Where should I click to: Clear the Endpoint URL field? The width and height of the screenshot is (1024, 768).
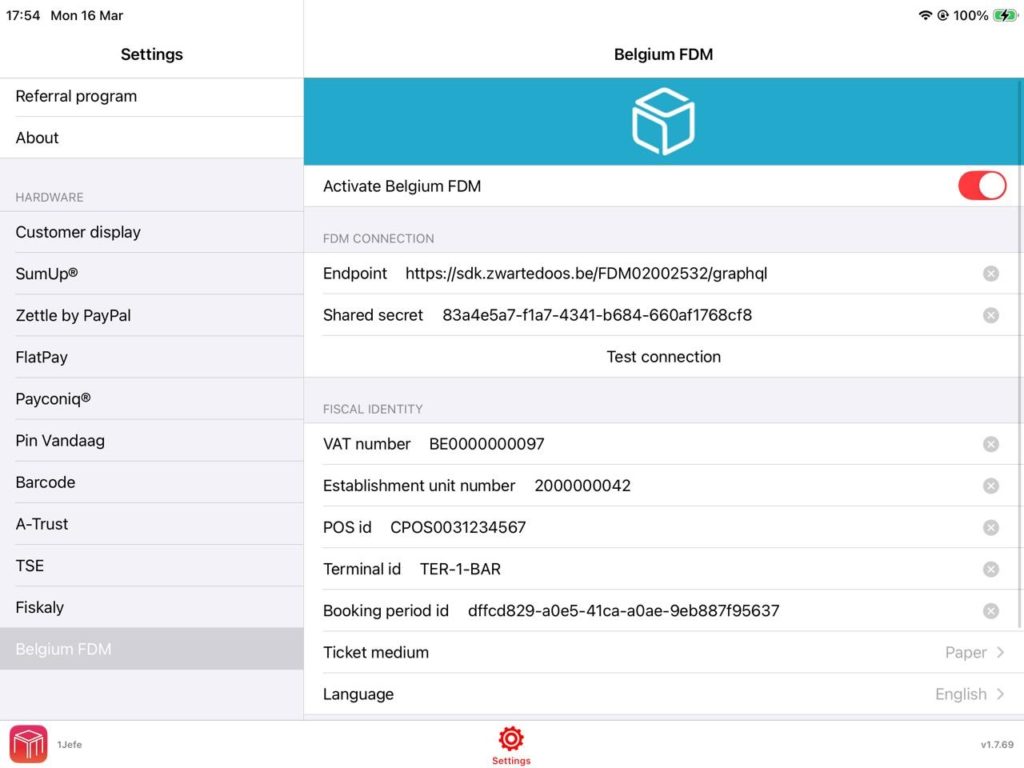[x=990, y=273]
